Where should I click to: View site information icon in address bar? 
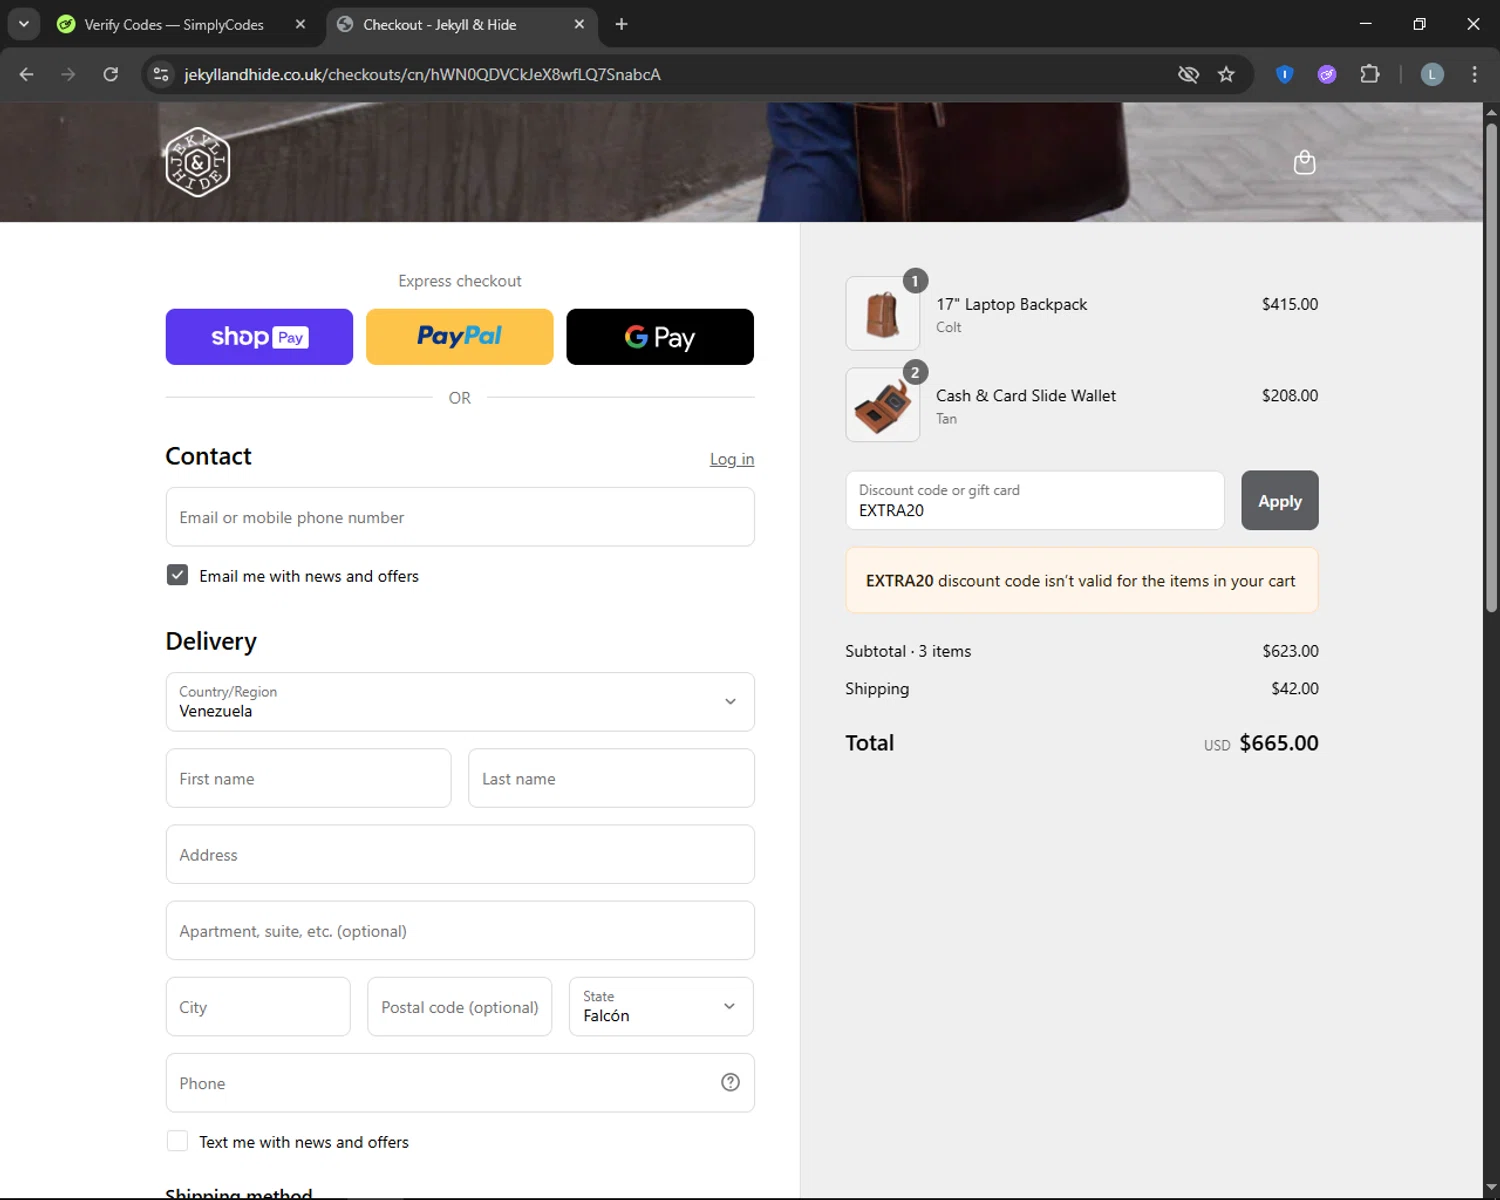point(161,74)
